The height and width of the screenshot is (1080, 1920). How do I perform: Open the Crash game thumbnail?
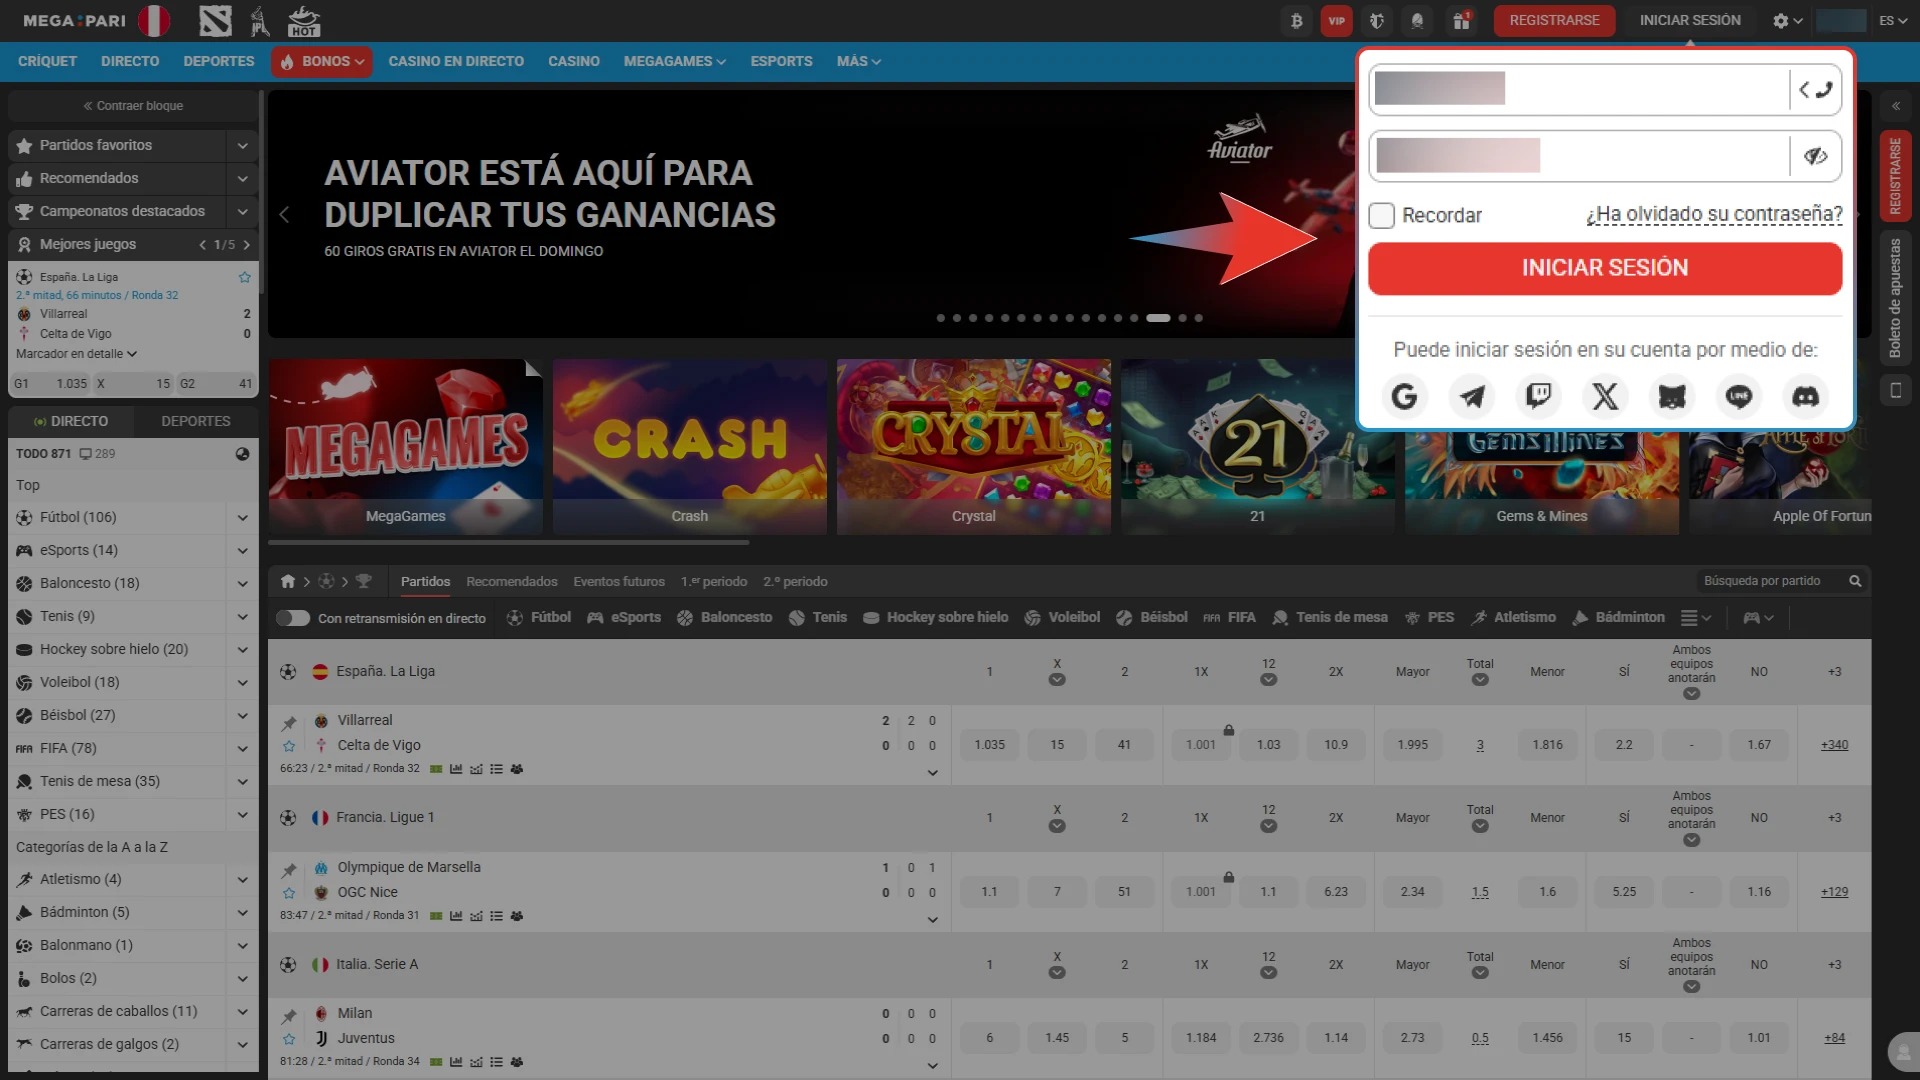[x=690, y=446]
